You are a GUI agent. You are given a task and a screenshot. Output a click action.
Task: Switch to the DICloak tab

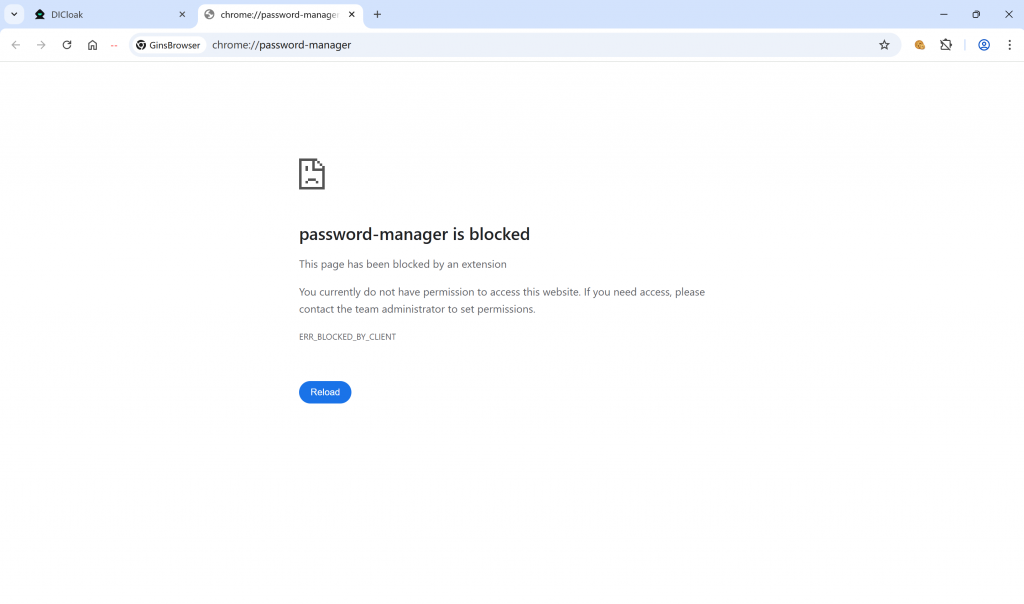tap(105, 15)
